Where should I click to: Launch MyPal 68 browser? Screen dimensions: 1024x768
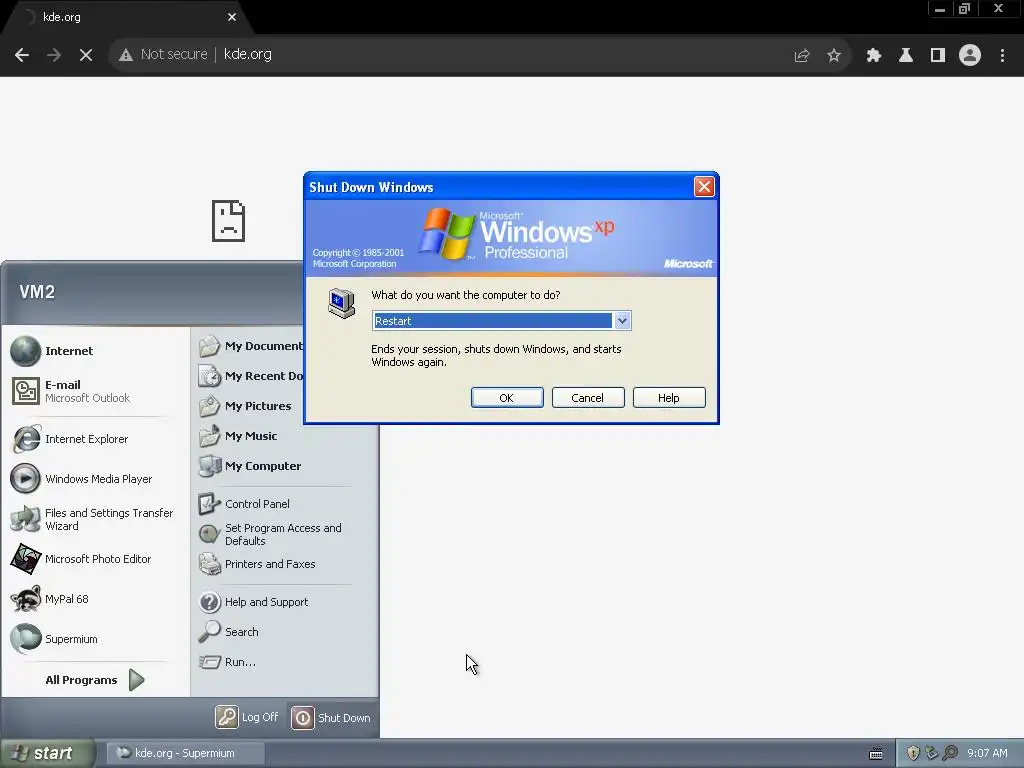pyautogui.click(x=95, y=599)
